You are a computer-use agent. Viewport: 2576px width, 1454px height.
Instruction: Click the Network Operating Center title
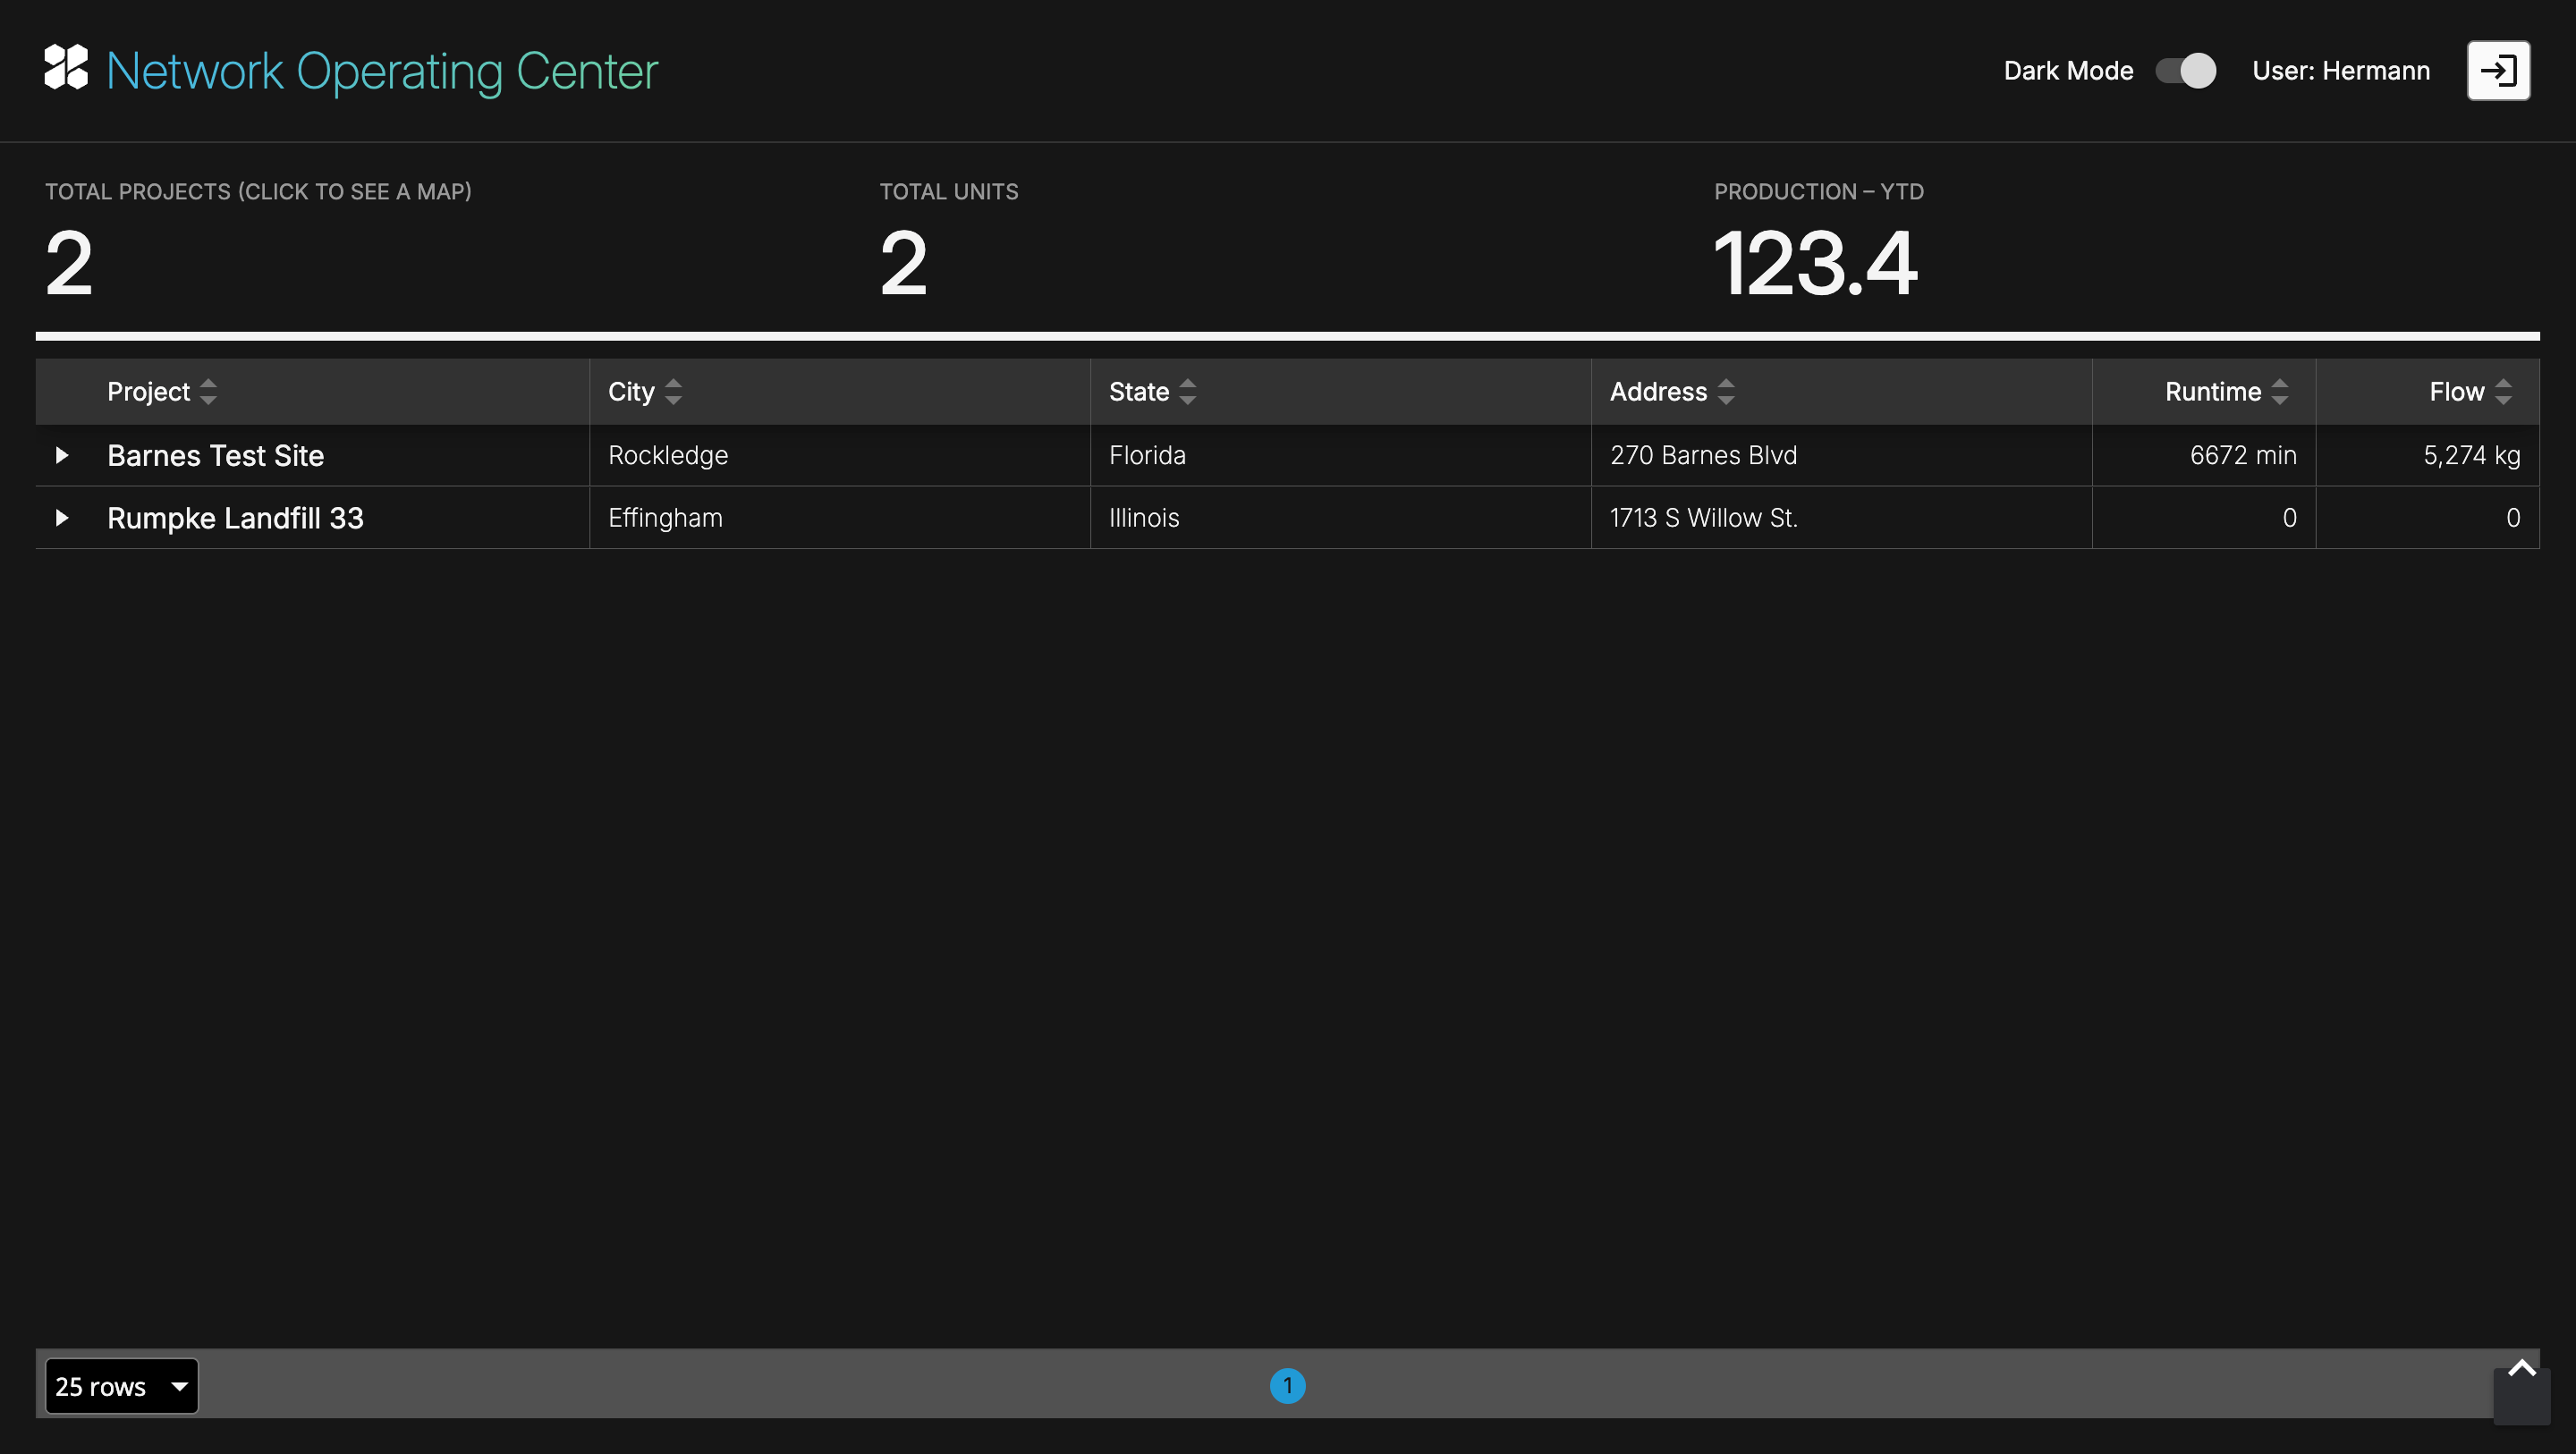pos(382,71)
